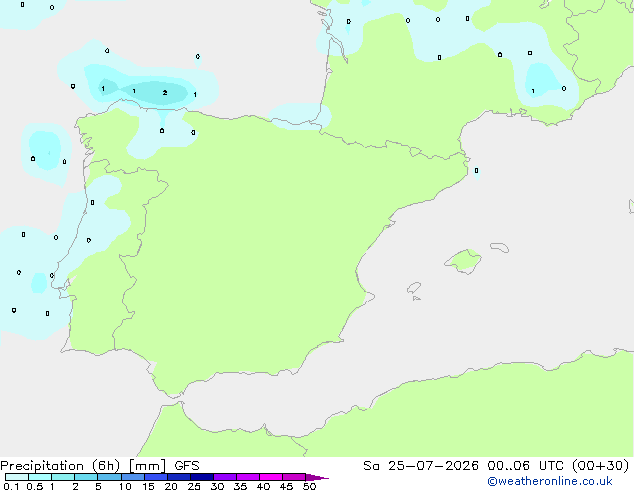The image size is (634, 490).
Task: Click the '0.1' legend tick label
Action: click(11, 486)
